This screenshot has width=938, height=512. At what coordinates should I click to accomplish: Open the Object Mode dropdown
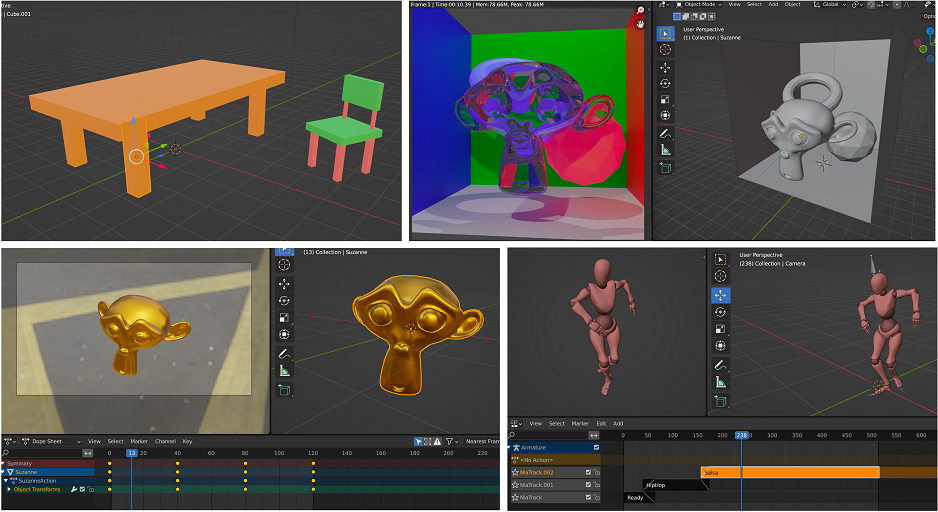tap(698, 4)
